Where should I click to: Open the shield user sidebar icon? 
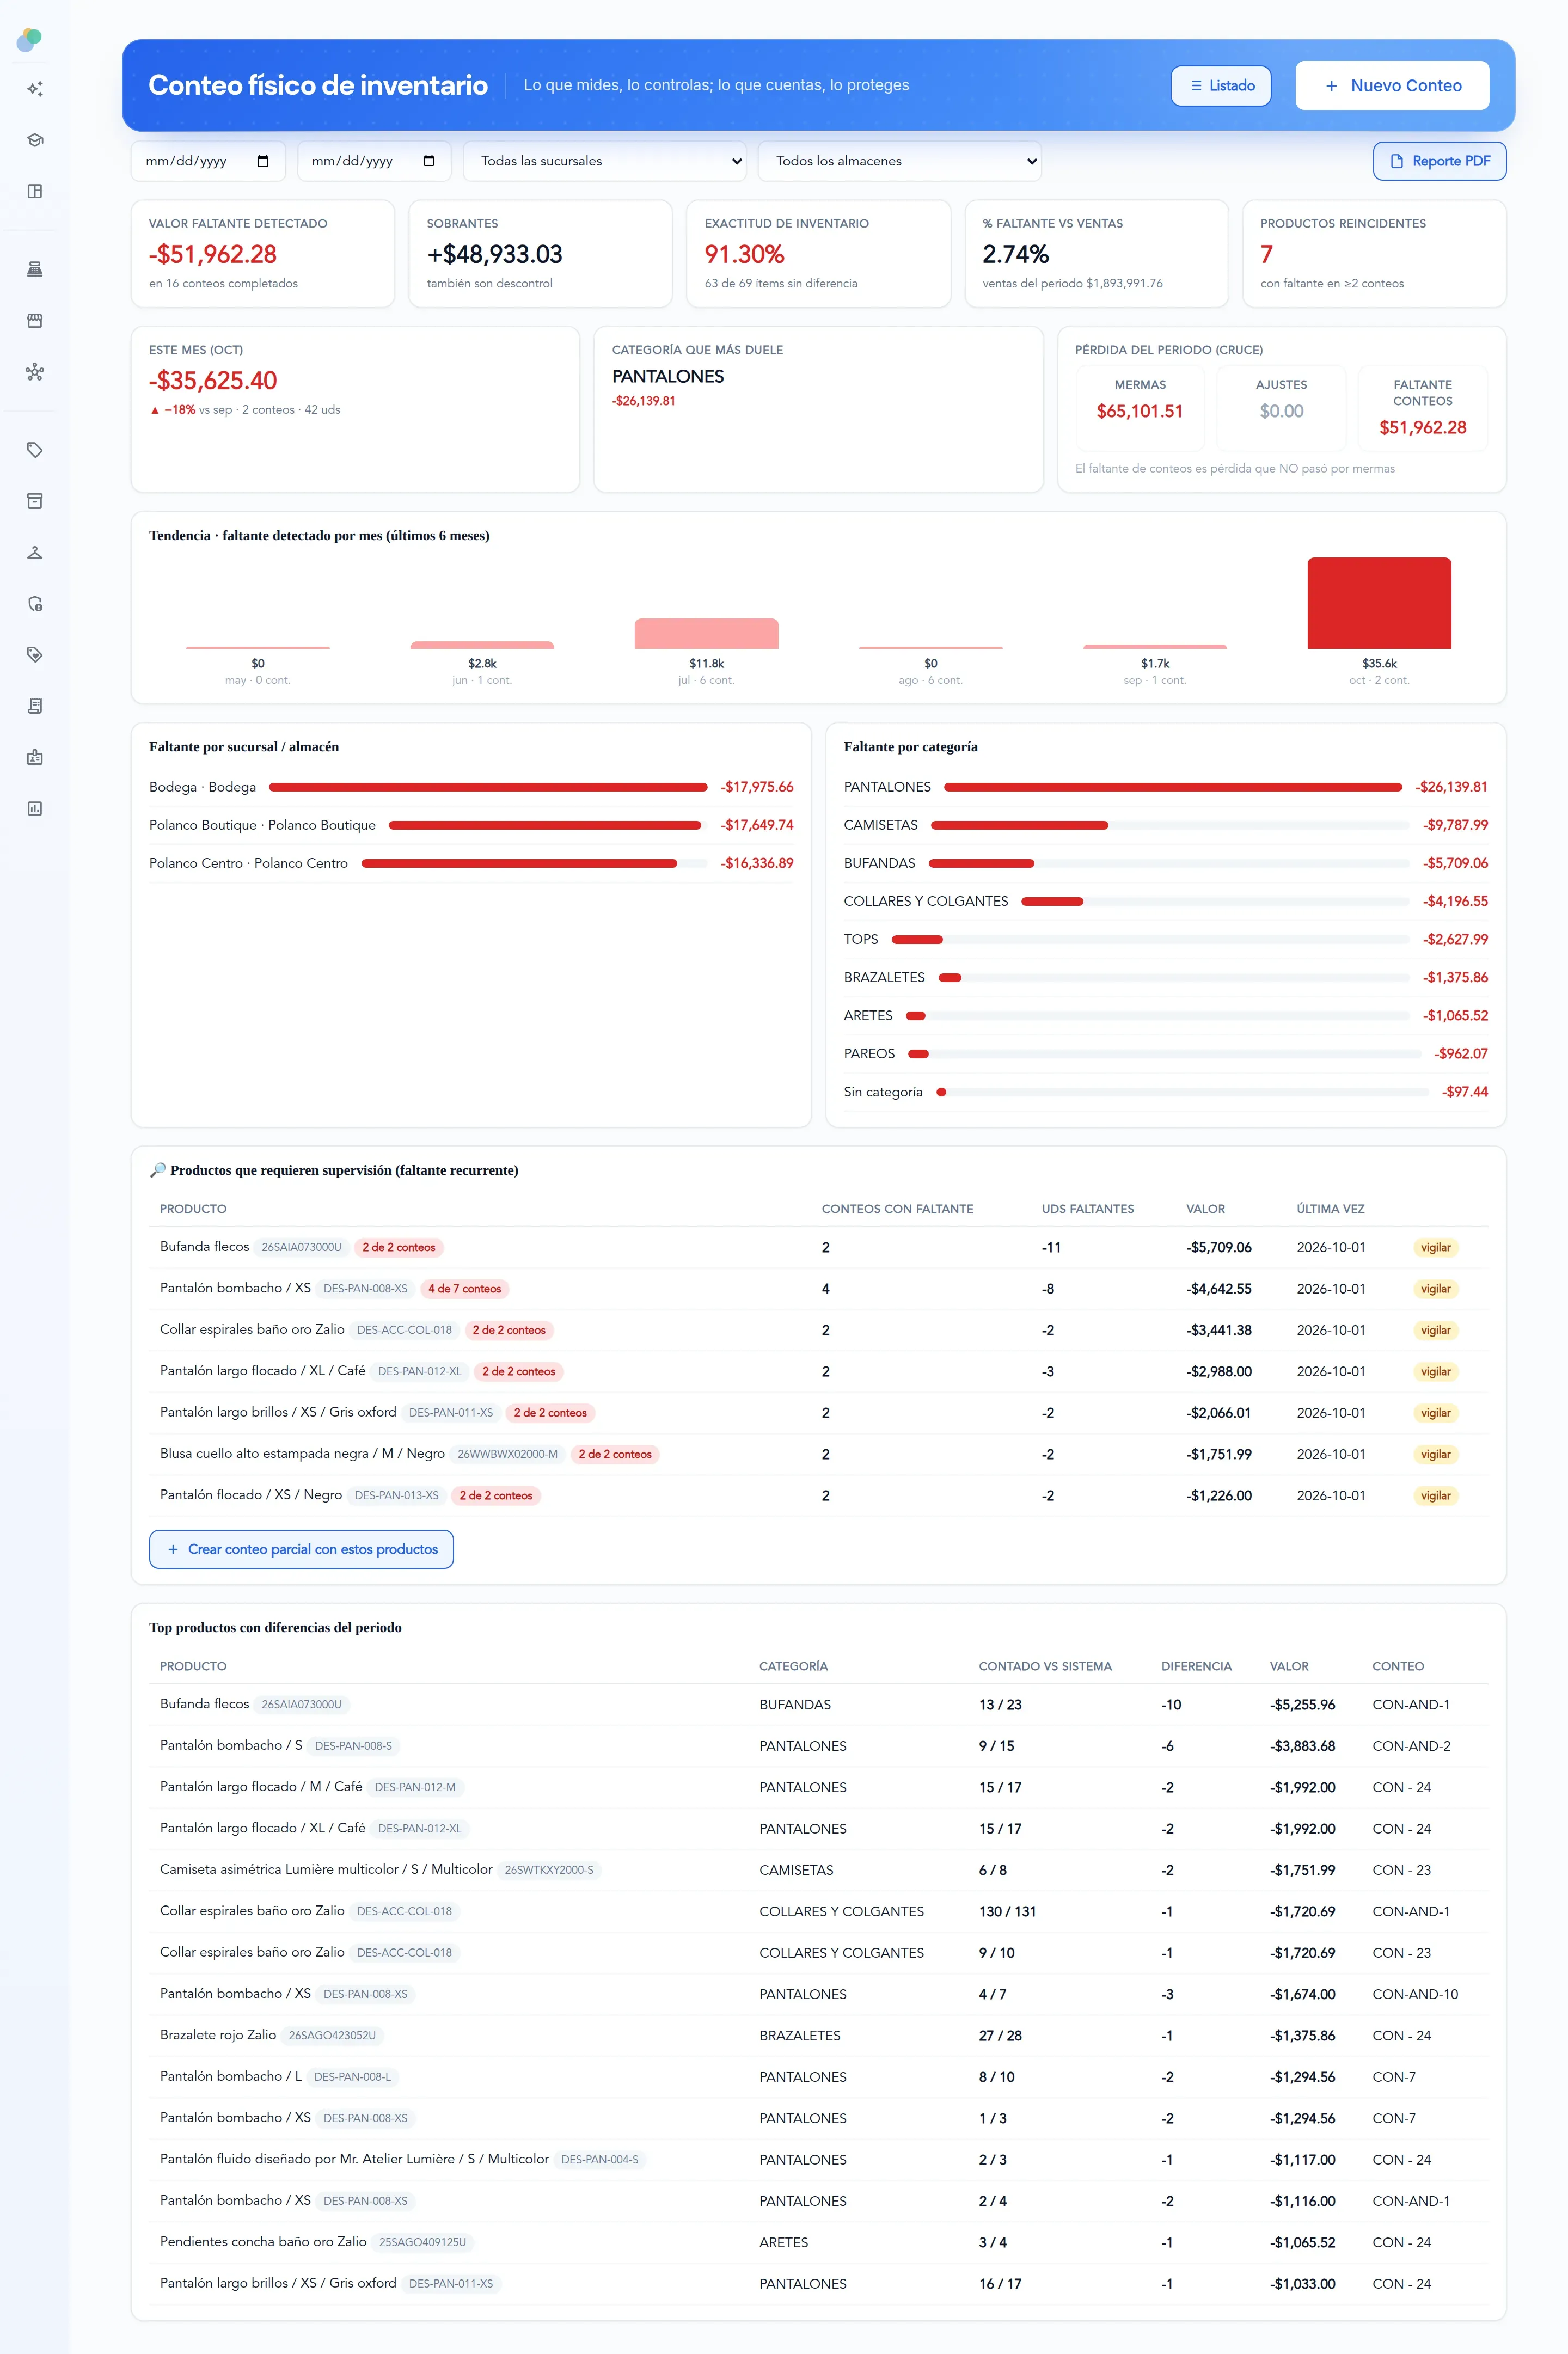click(x=35, y=604)
